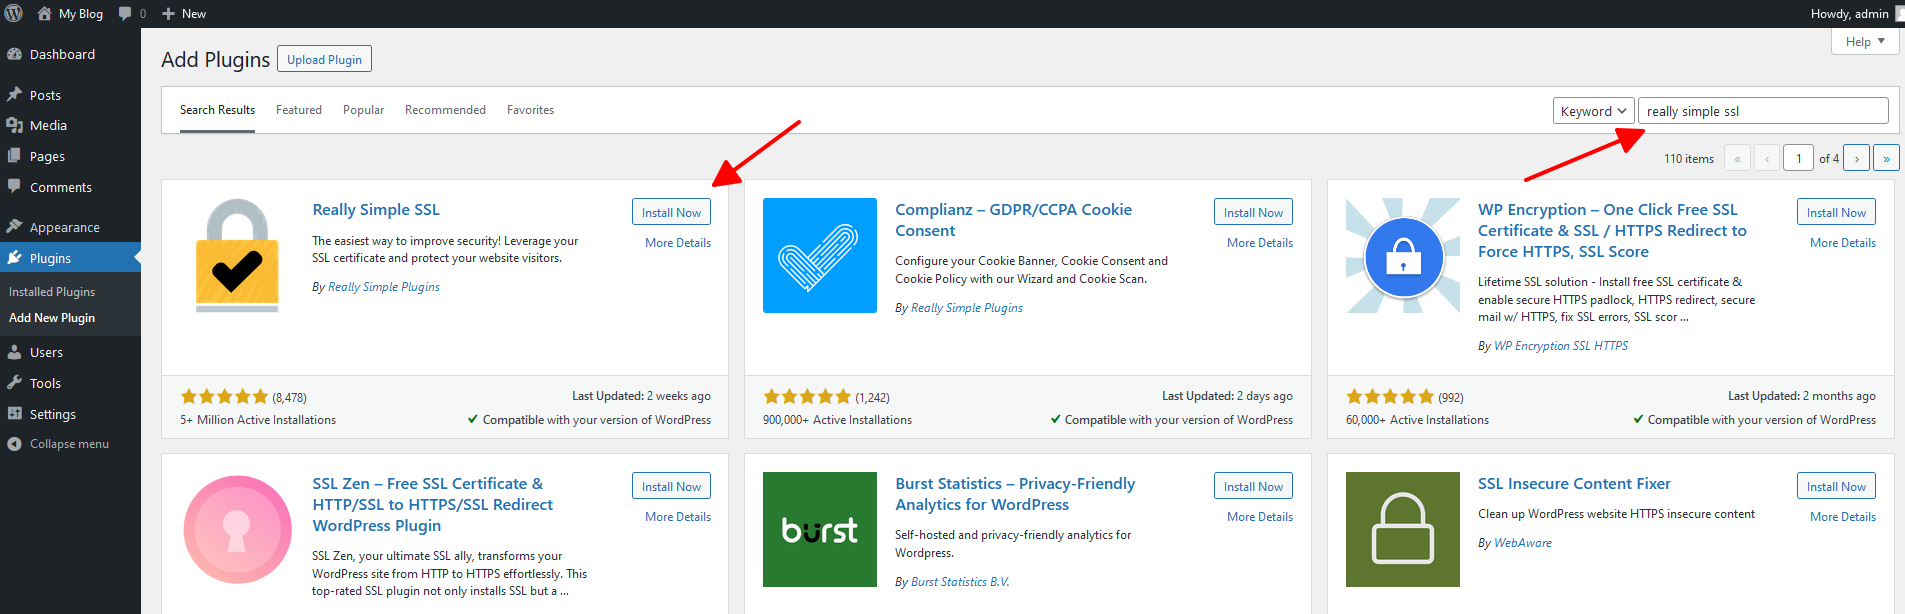This screenshot has width=1905, height=614.
Task: Click the Upload Plugin button
Action: pyautogui.click(x=324, y=59)
